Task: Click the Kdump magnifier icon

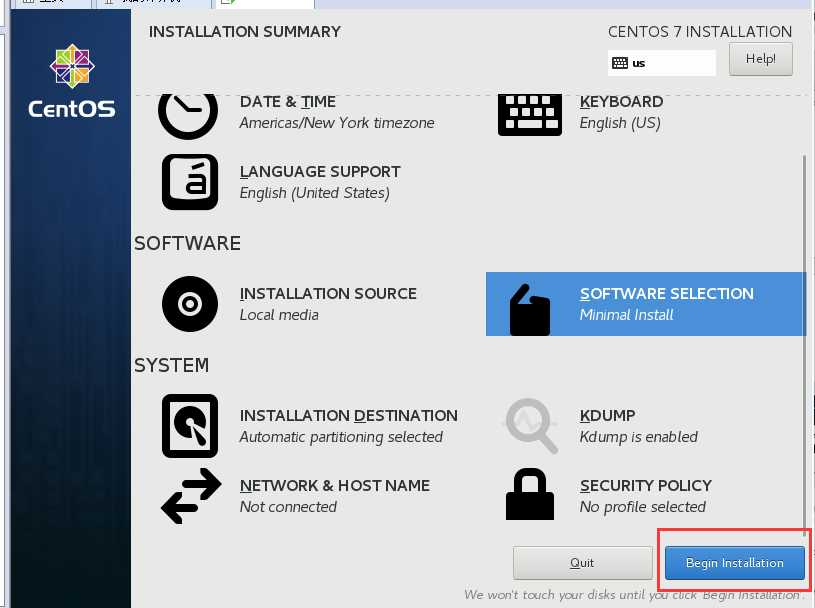Action: (531, 426)
